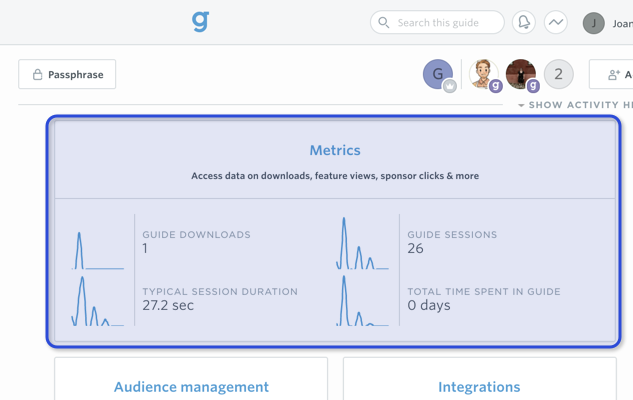This screenshot has height=400, width=633.
Task: Click the Typical Session Duration sparkline
Action: (98, 301)
